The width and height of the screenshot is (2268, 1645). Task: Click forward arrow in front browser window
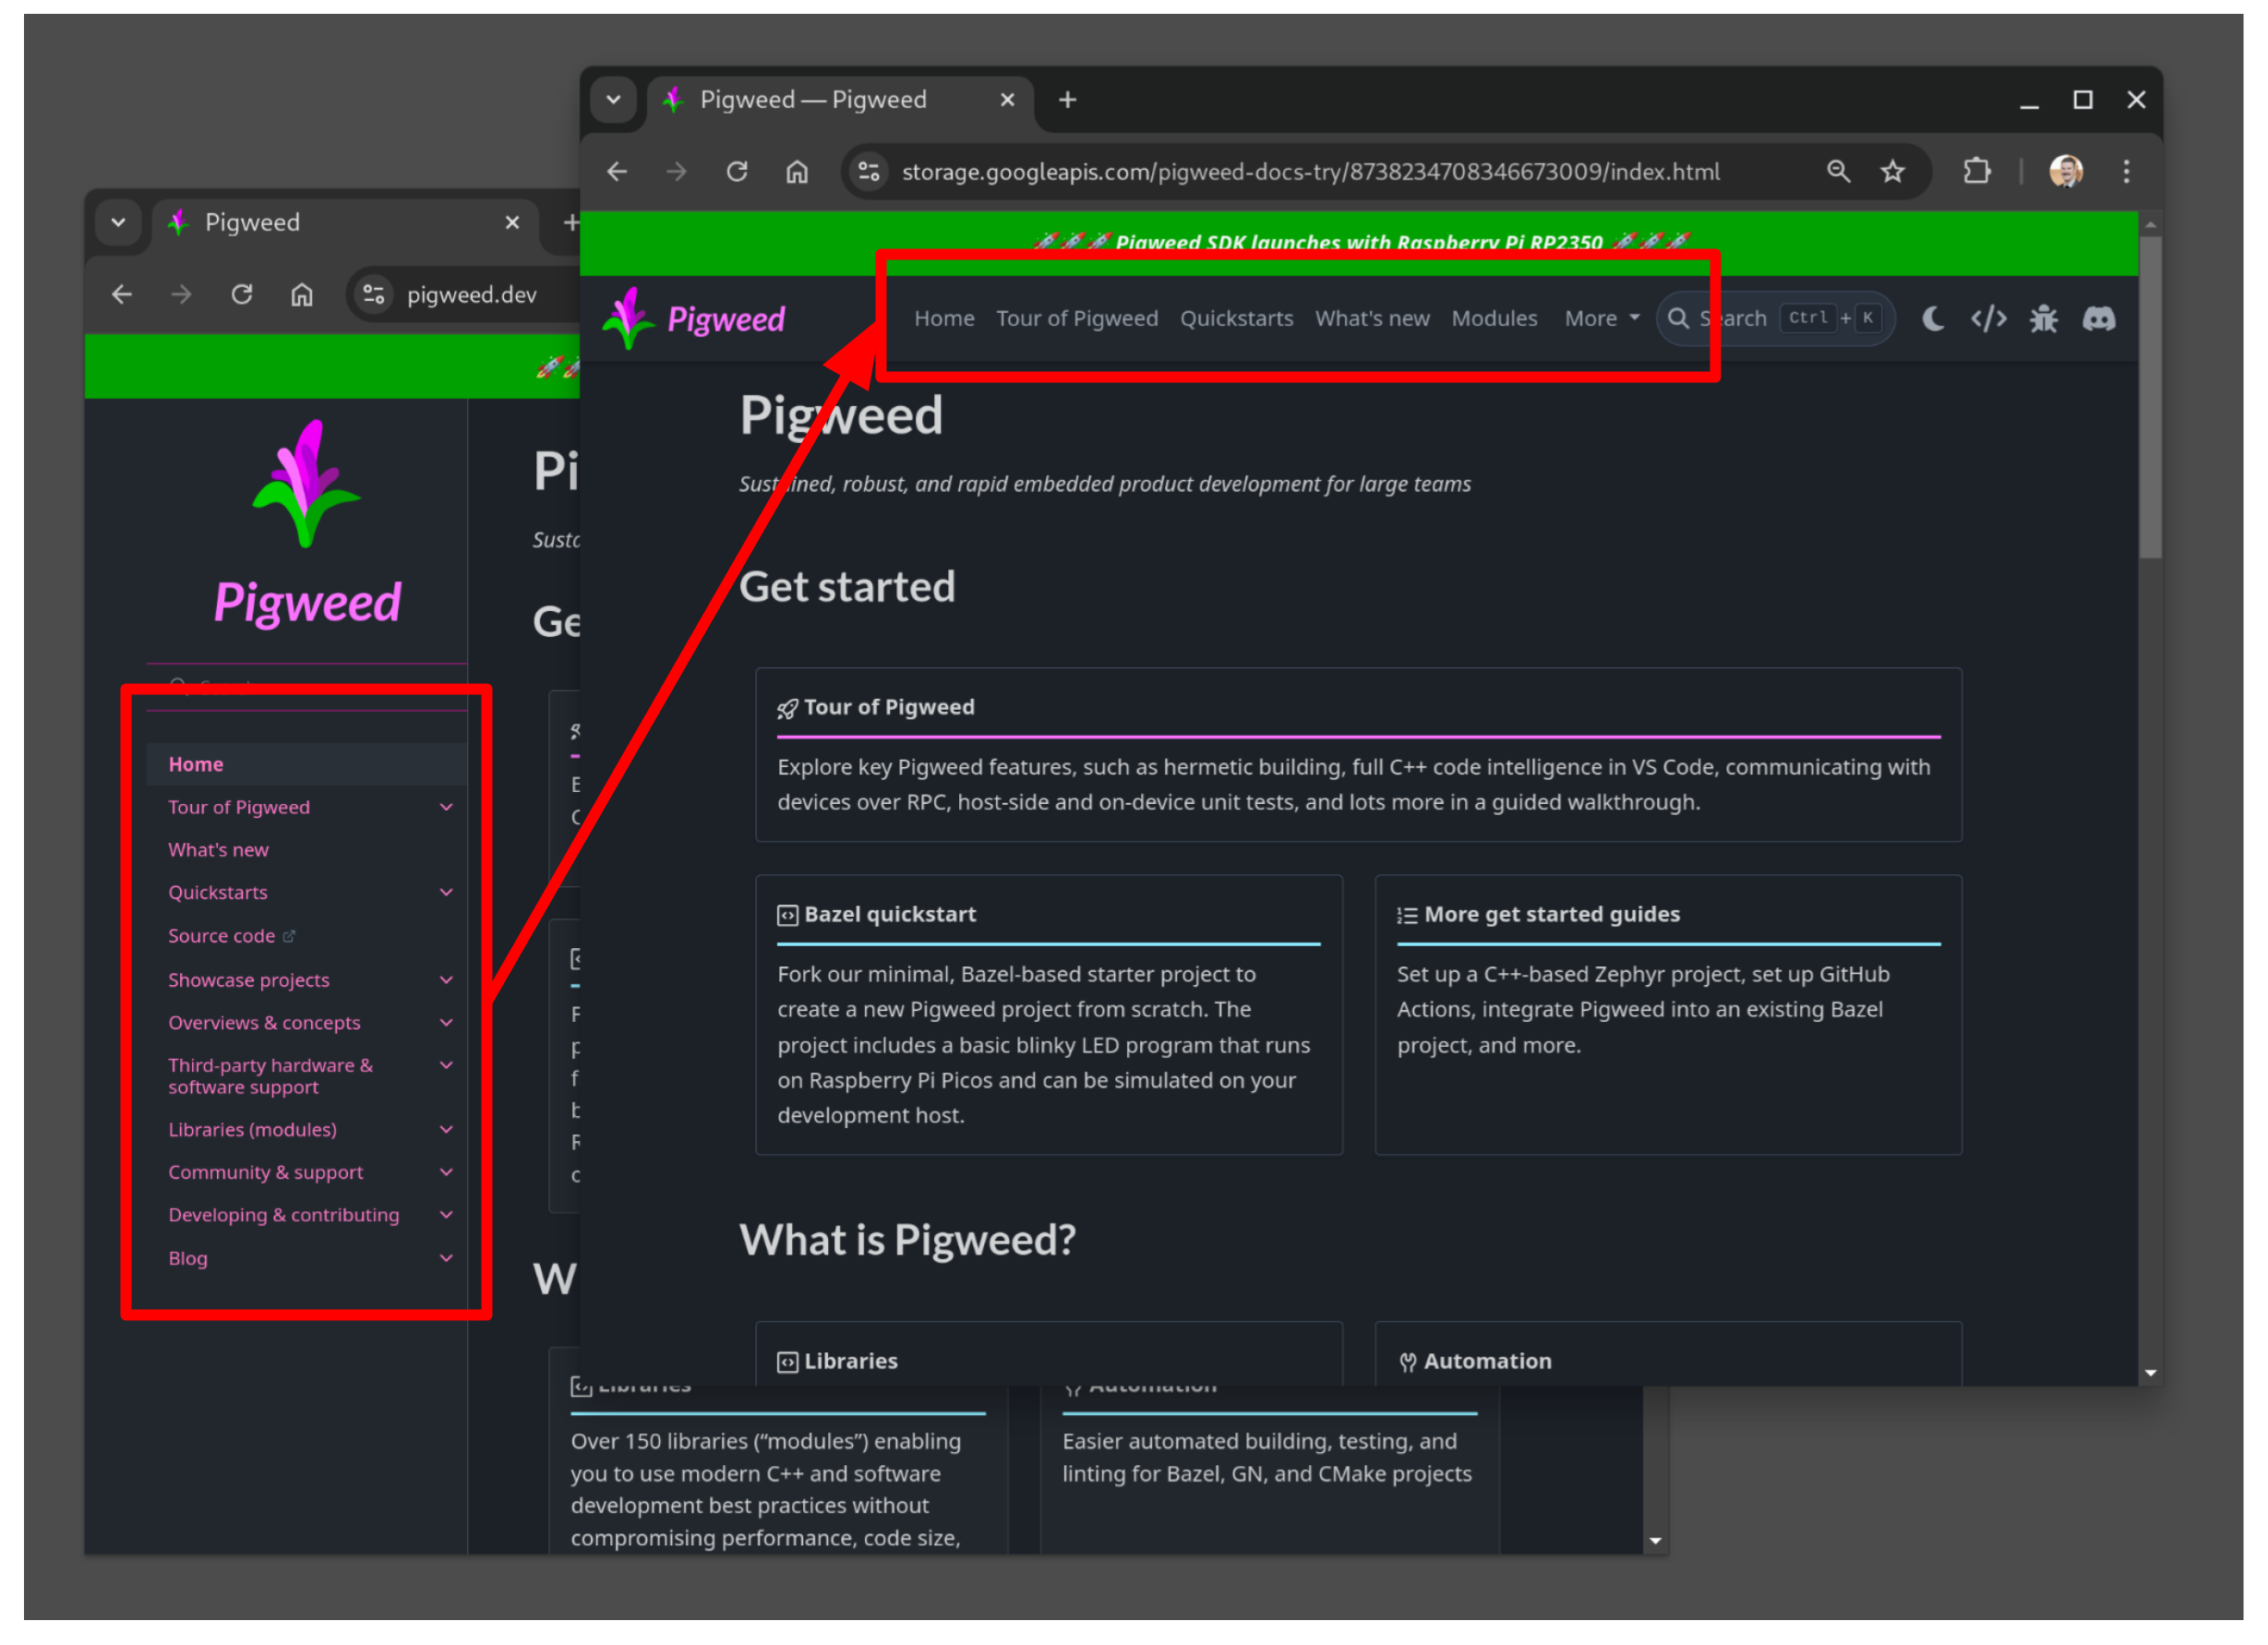(x=677, y=172)
